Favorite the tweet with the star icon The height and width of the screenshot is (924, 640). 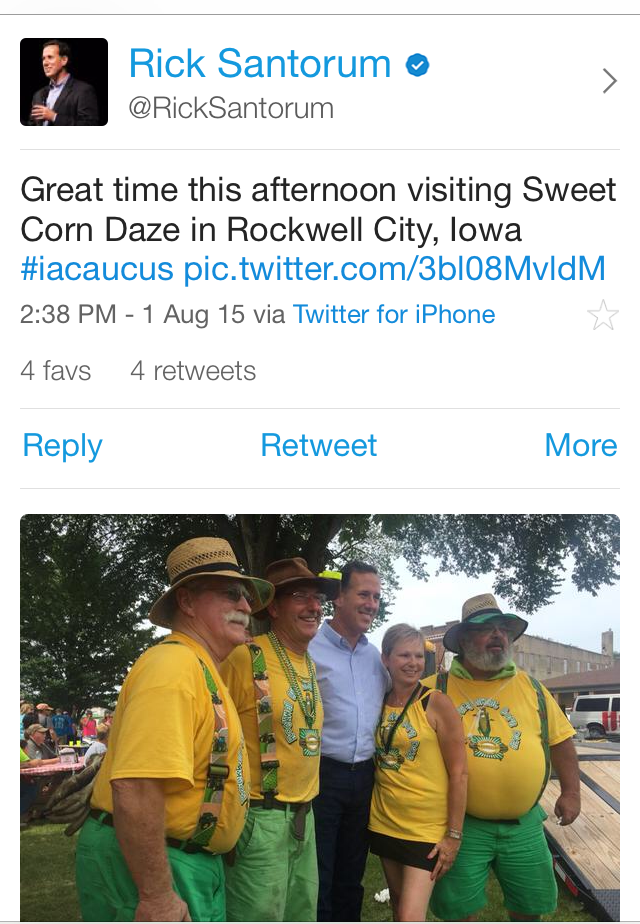603,316
